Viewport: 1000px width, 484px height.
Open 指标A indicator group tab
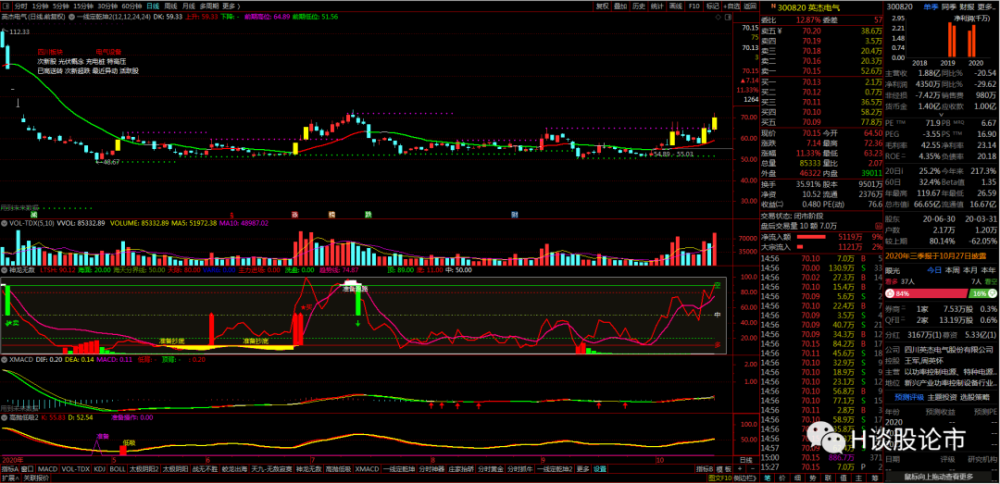point(10,469)
